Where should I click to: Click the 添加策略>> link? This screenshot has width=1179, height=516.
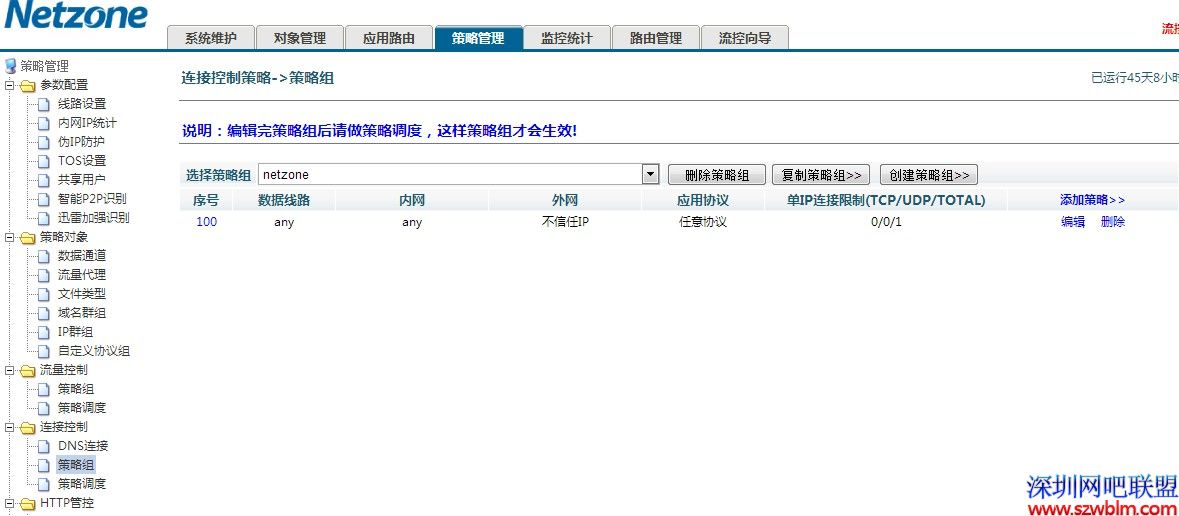[x=1092, y=200]
